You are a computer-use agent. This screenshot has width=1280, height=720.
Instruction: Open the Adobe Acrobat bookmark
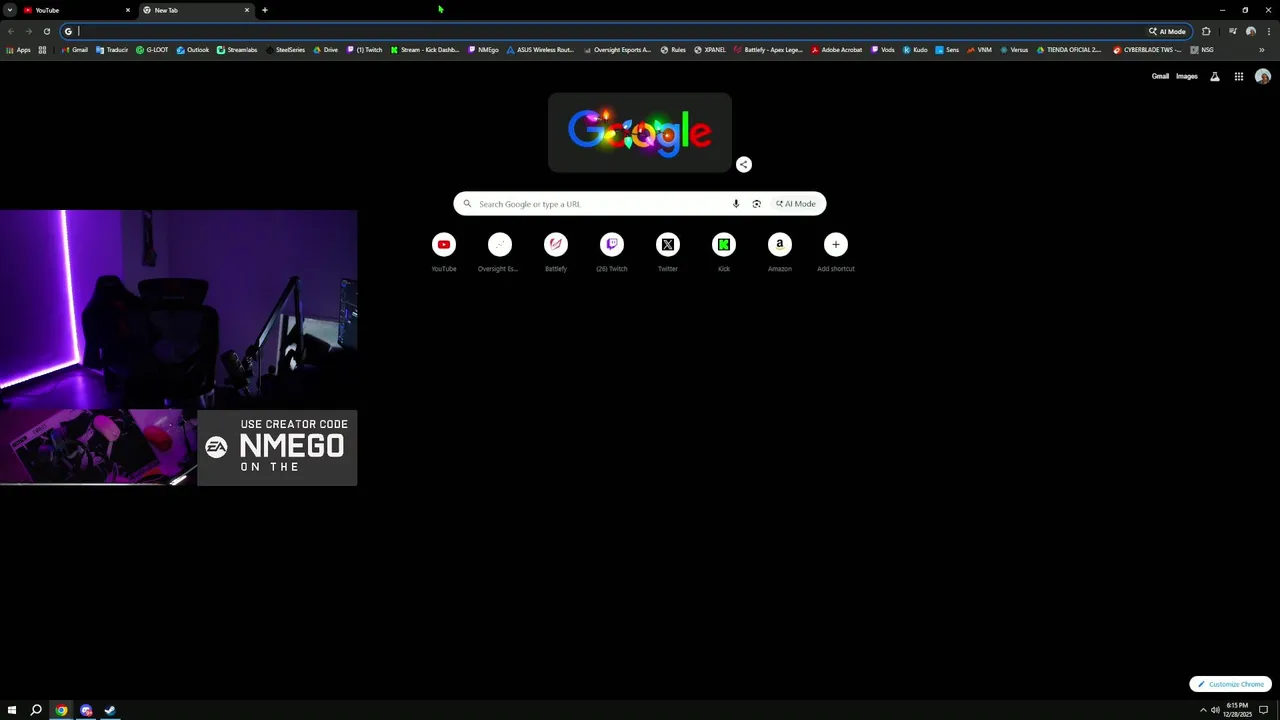coord(837,49)
